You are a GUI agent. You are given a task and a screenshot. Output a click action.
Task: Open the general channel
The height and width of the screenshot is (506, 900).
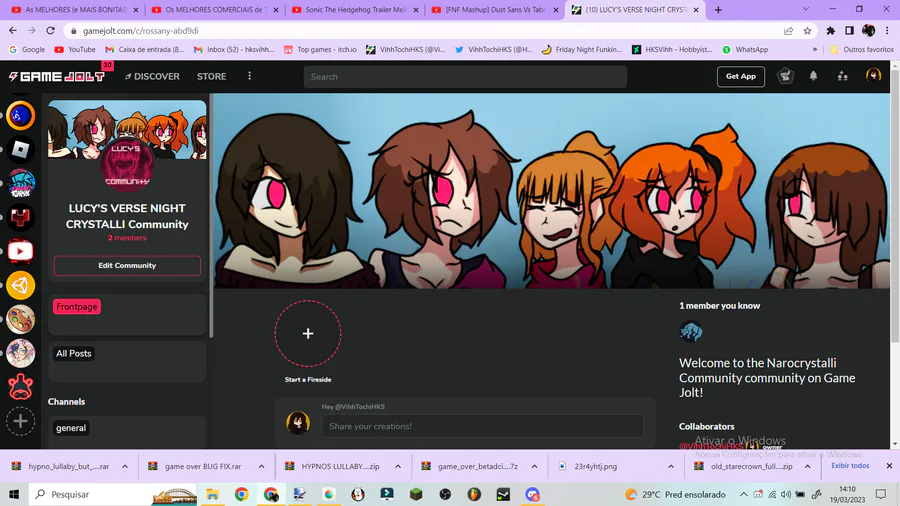click(x=71, y=428)
